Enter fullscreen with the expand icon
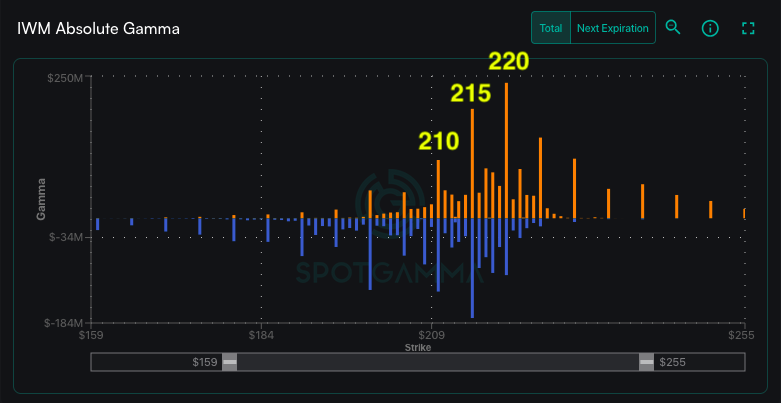Screen dimensions: 781x403 [747, 28]
